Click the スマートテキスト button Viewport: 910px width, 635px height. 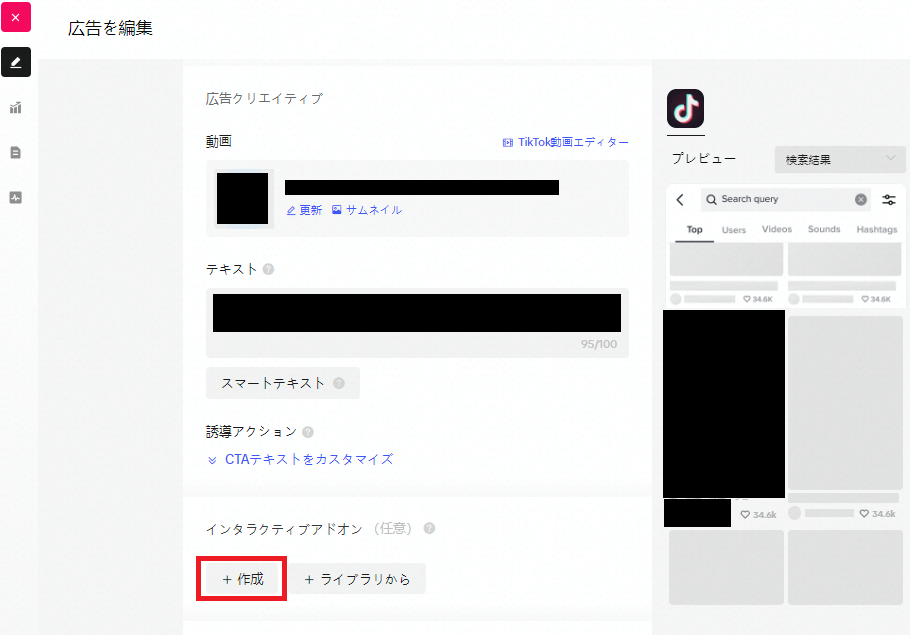[x=282, y=383]
